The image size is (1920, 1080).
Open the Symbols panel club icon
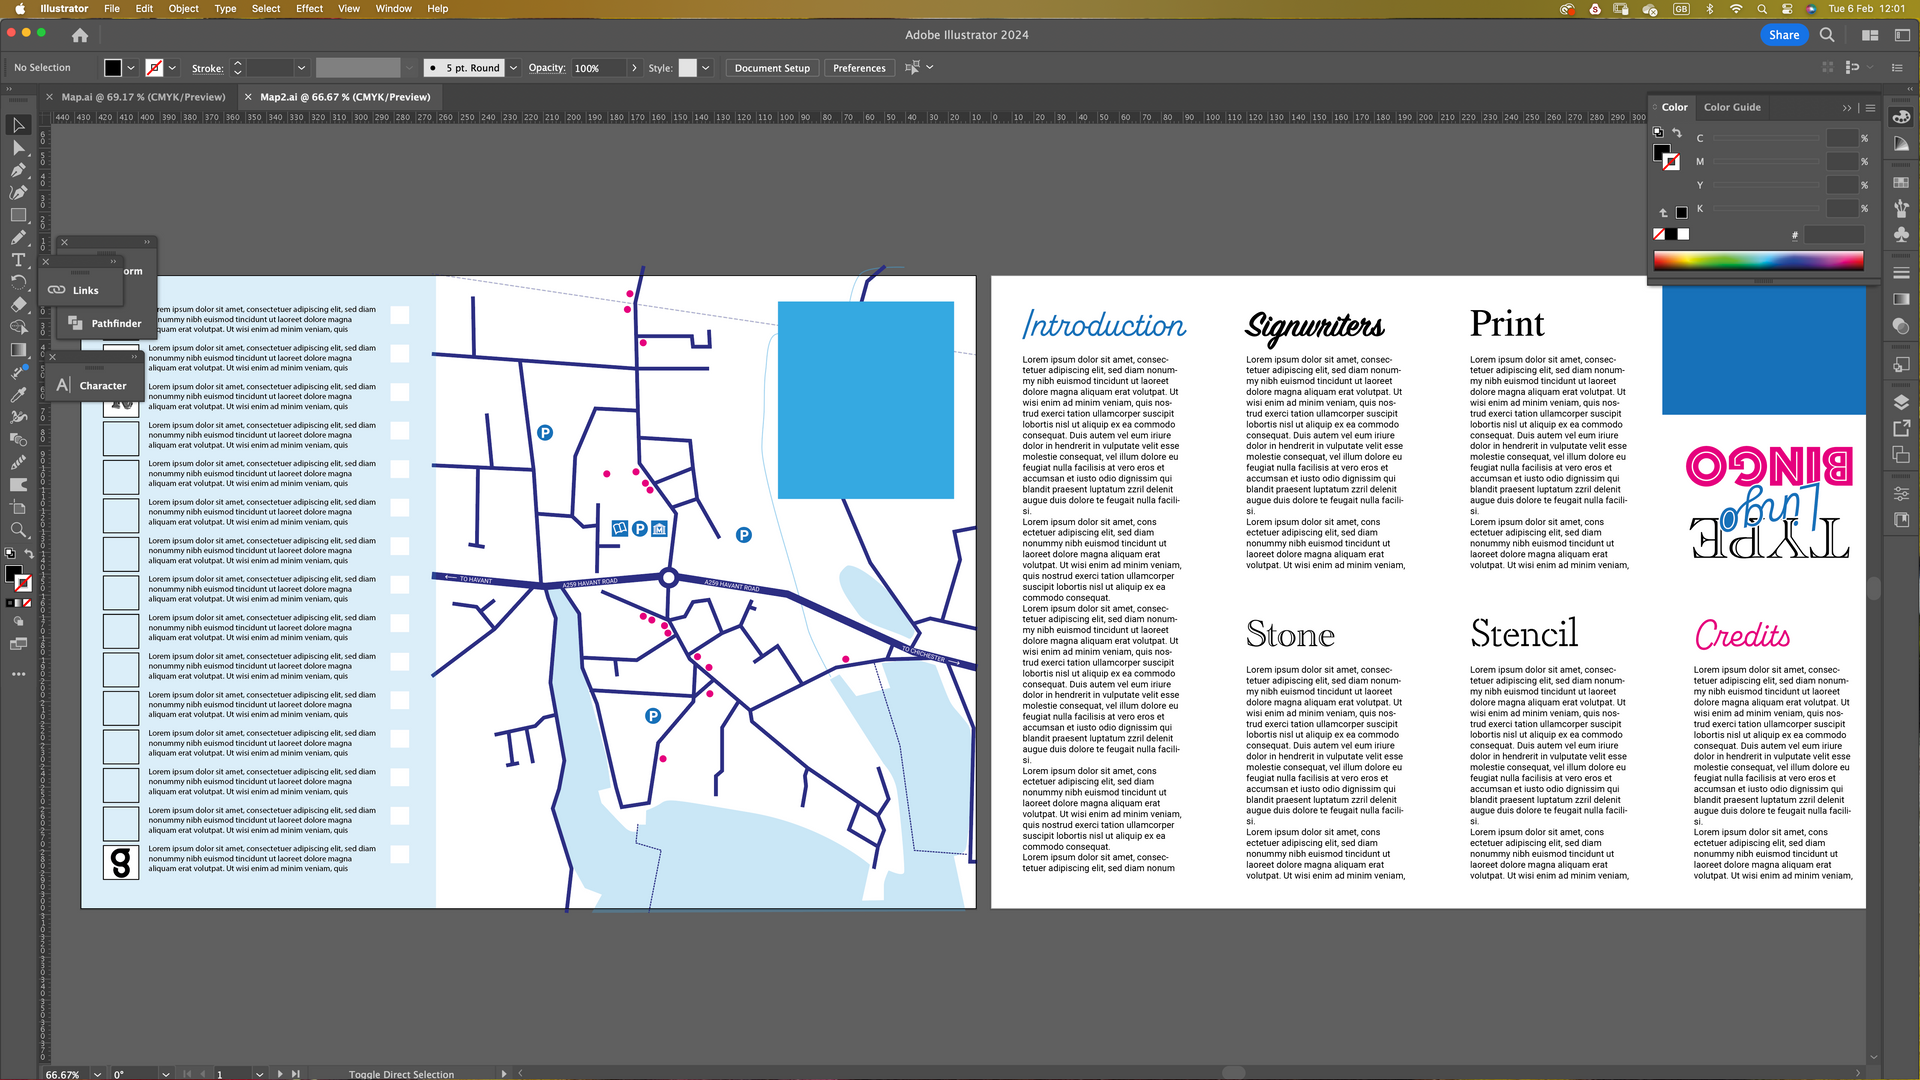[1901, 234]
